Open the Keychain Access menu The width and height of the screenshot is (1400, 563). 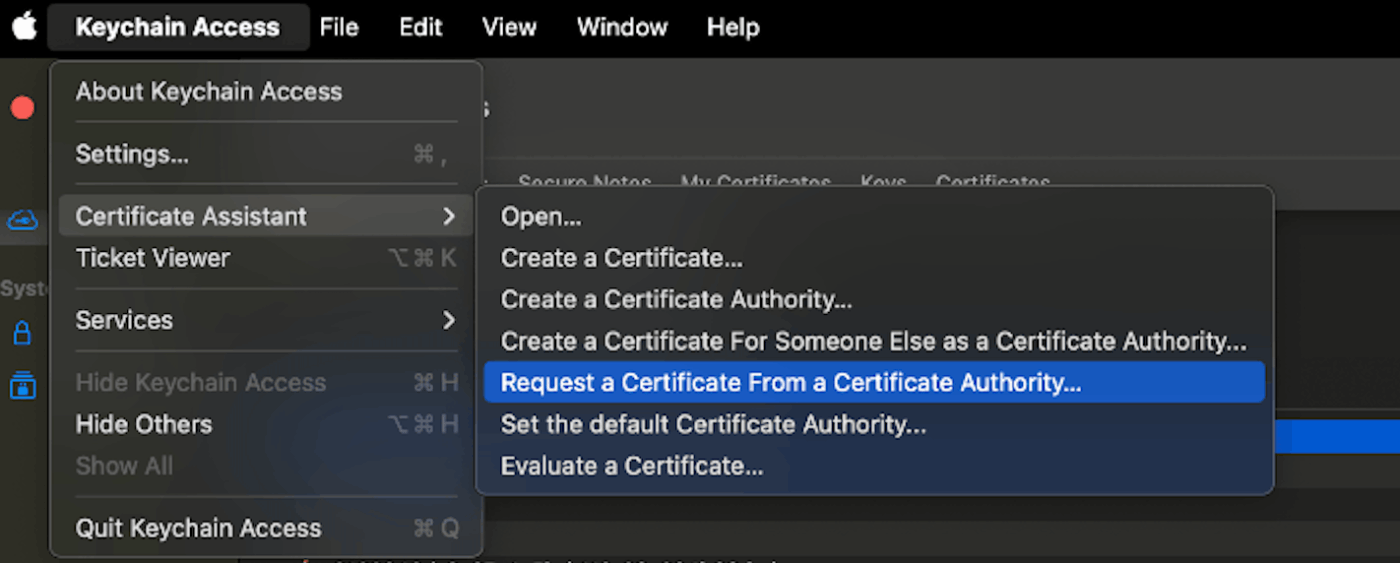pos(178,27)
